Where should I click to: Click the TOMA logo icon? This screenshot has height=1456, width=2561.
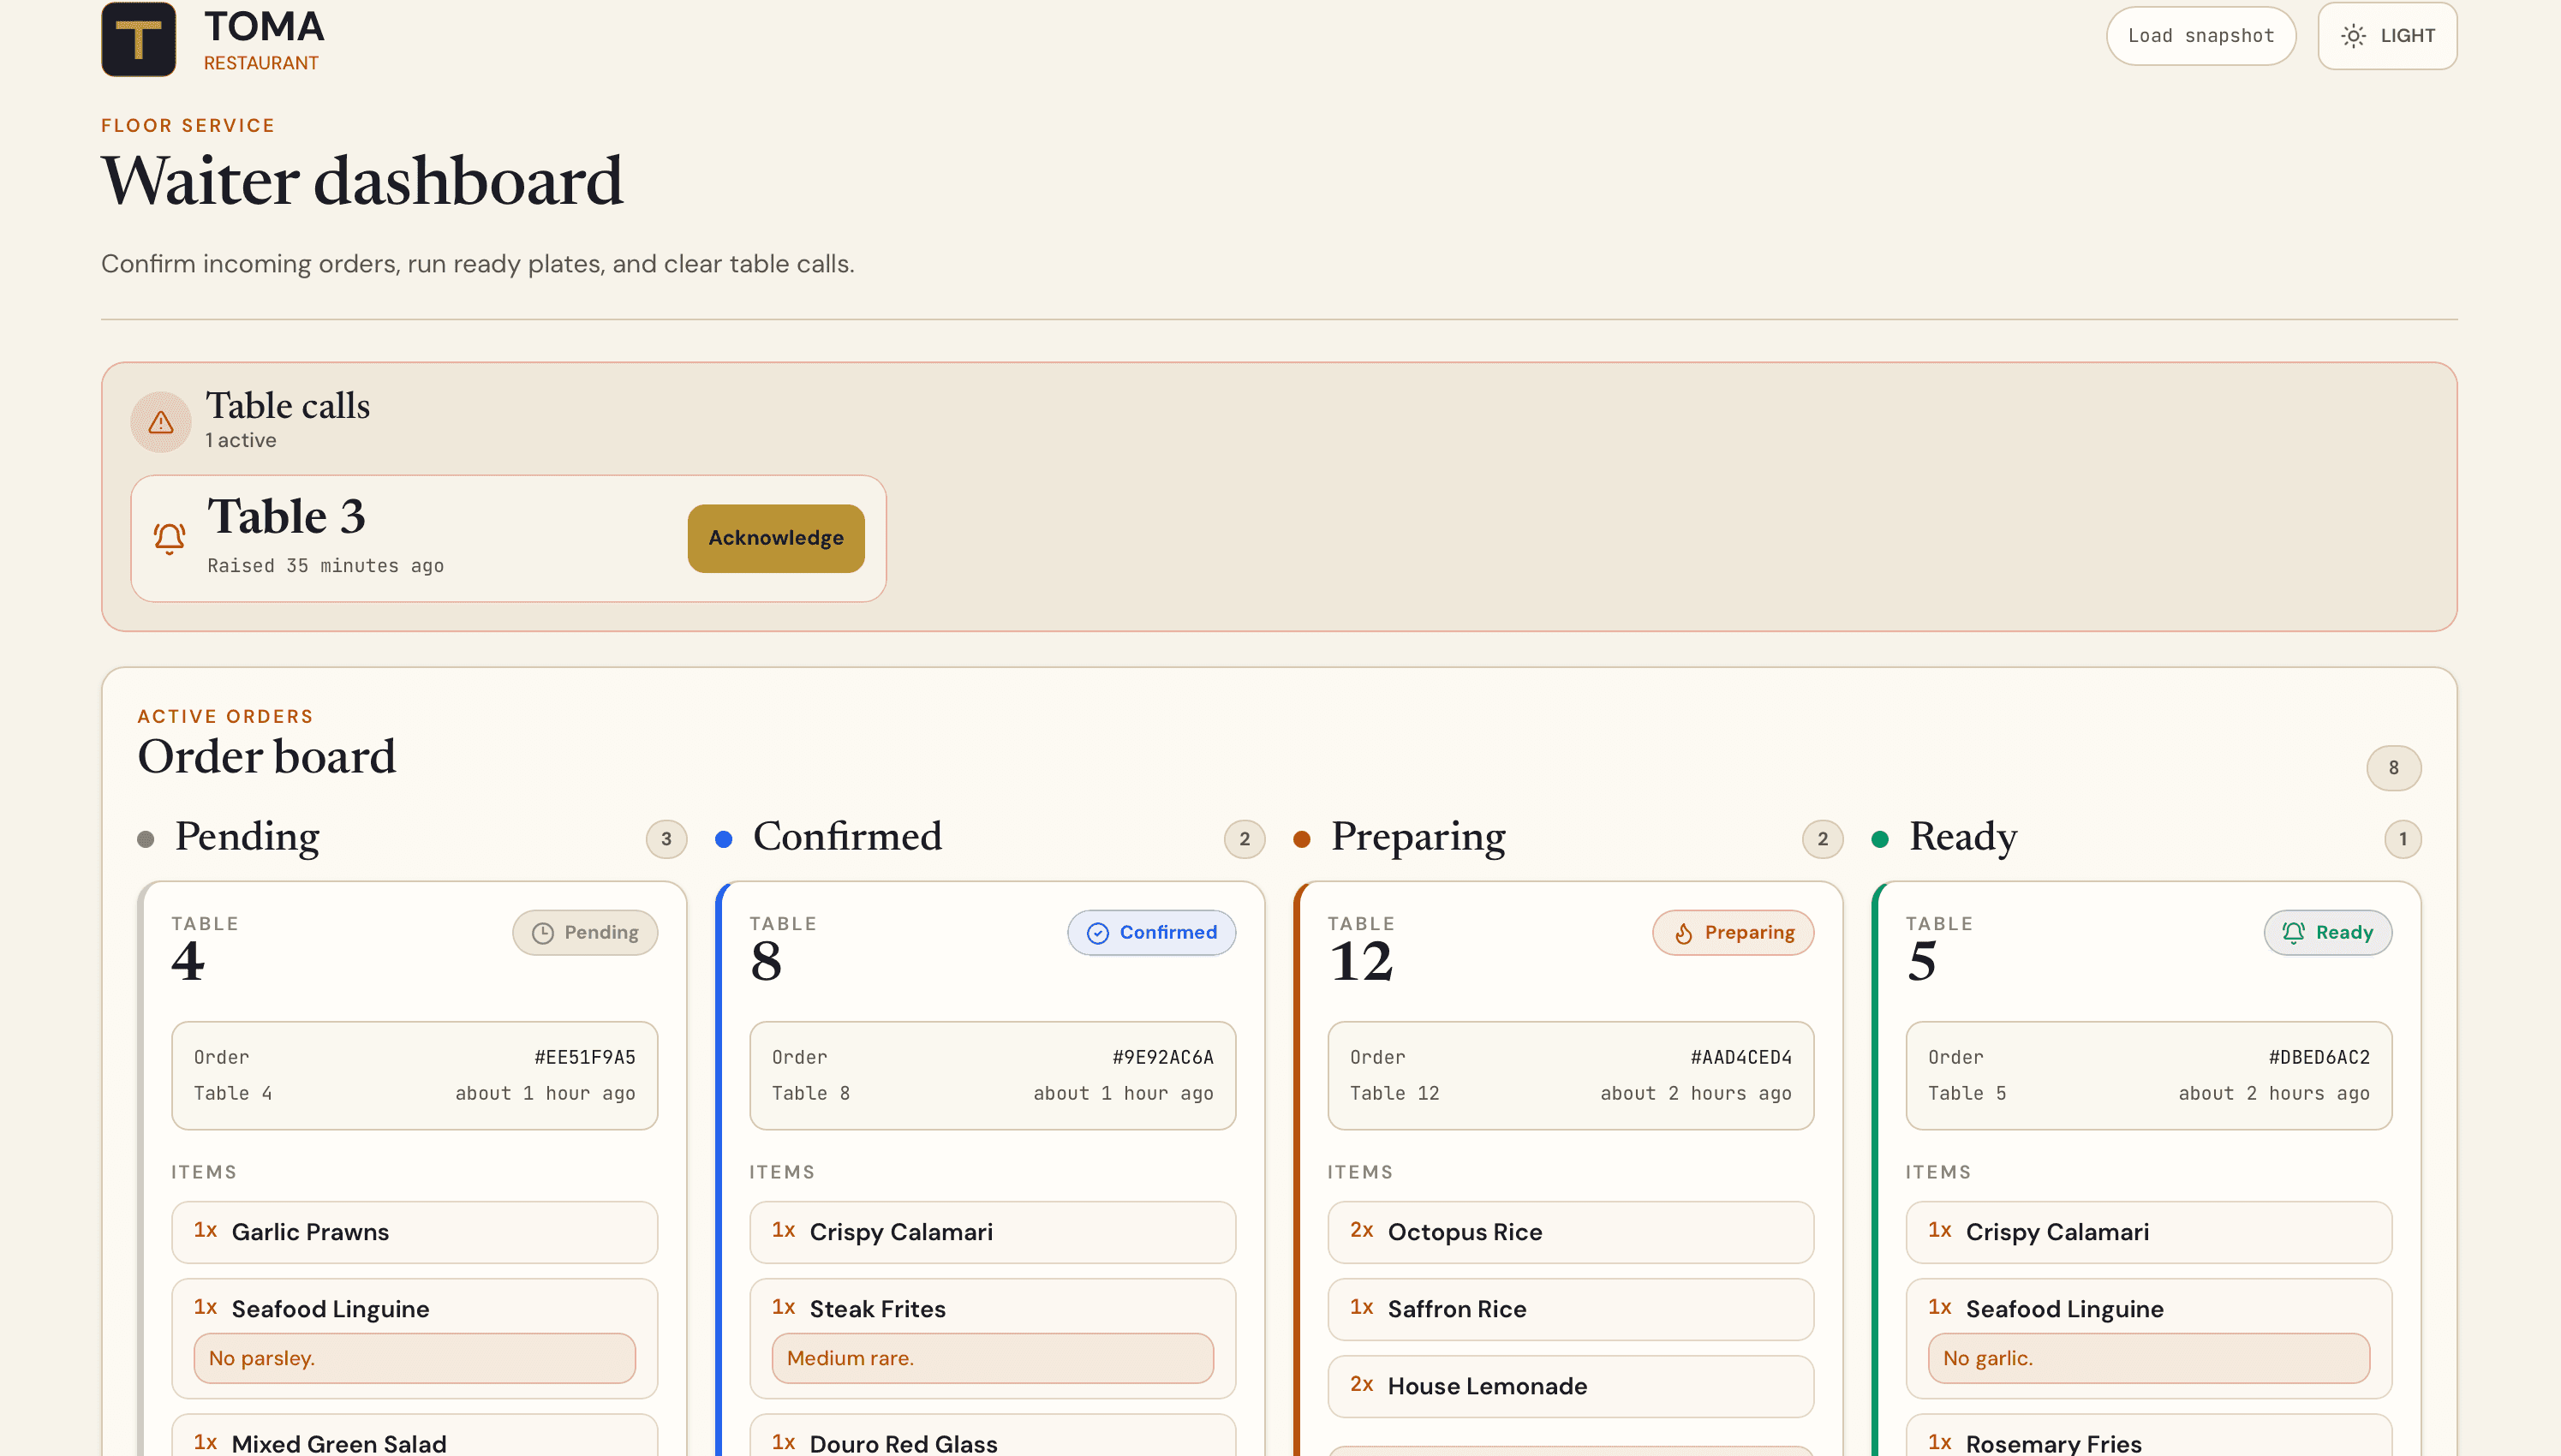click(139, 39)
